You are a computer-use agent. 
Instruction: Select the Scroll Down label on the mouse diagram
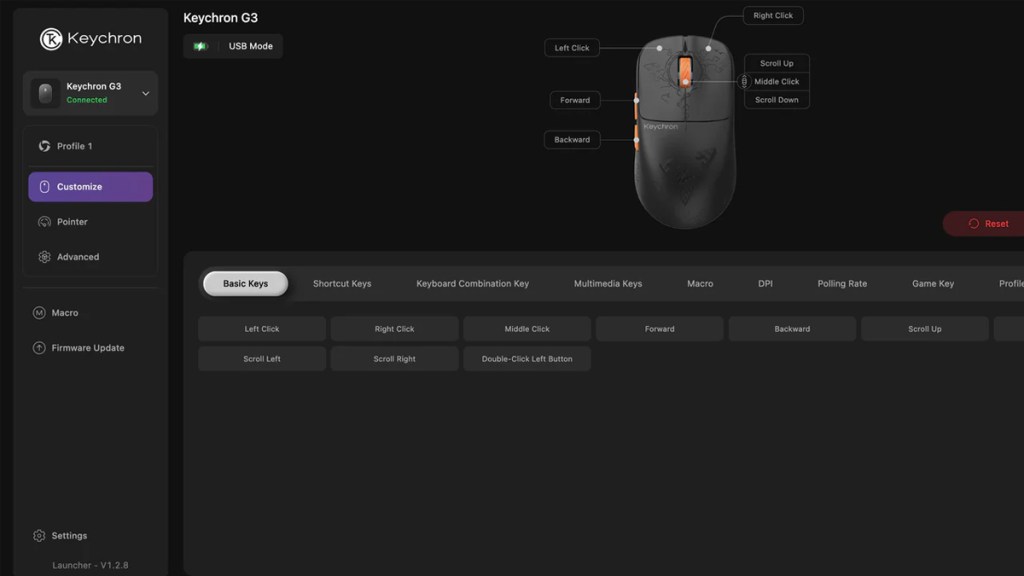click(776, 100)
